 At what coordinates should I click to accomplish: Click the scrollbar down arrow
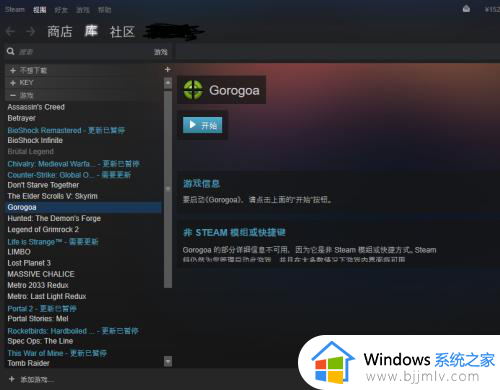(x=168, y=361)
